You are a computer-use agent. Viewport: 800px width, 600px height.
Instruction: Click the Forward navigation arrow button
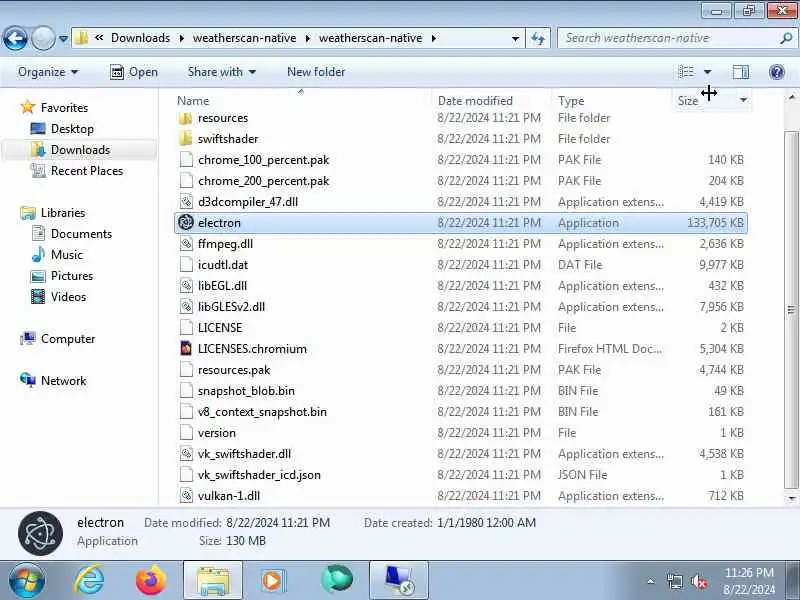tap(43, 38)
